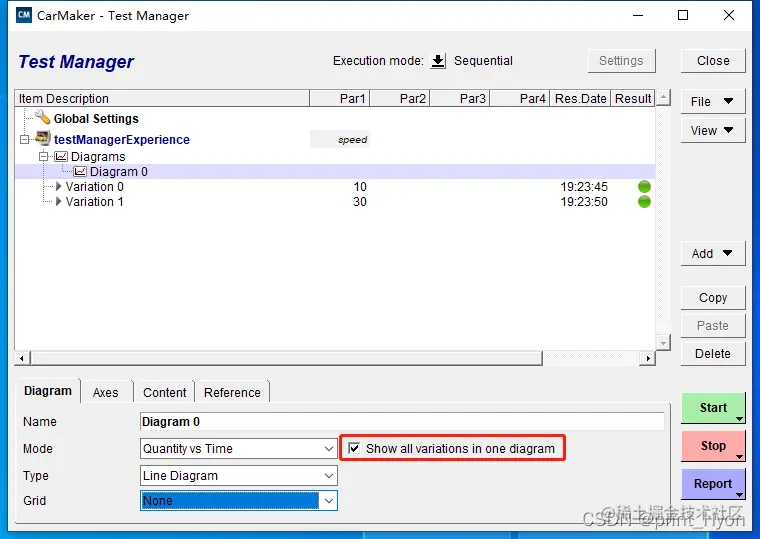The width and height of the screenshot is (760, 539).
Task: Collapse the testManagerExperience tree node
Action: pyautogui.click(x=24, y=140)
